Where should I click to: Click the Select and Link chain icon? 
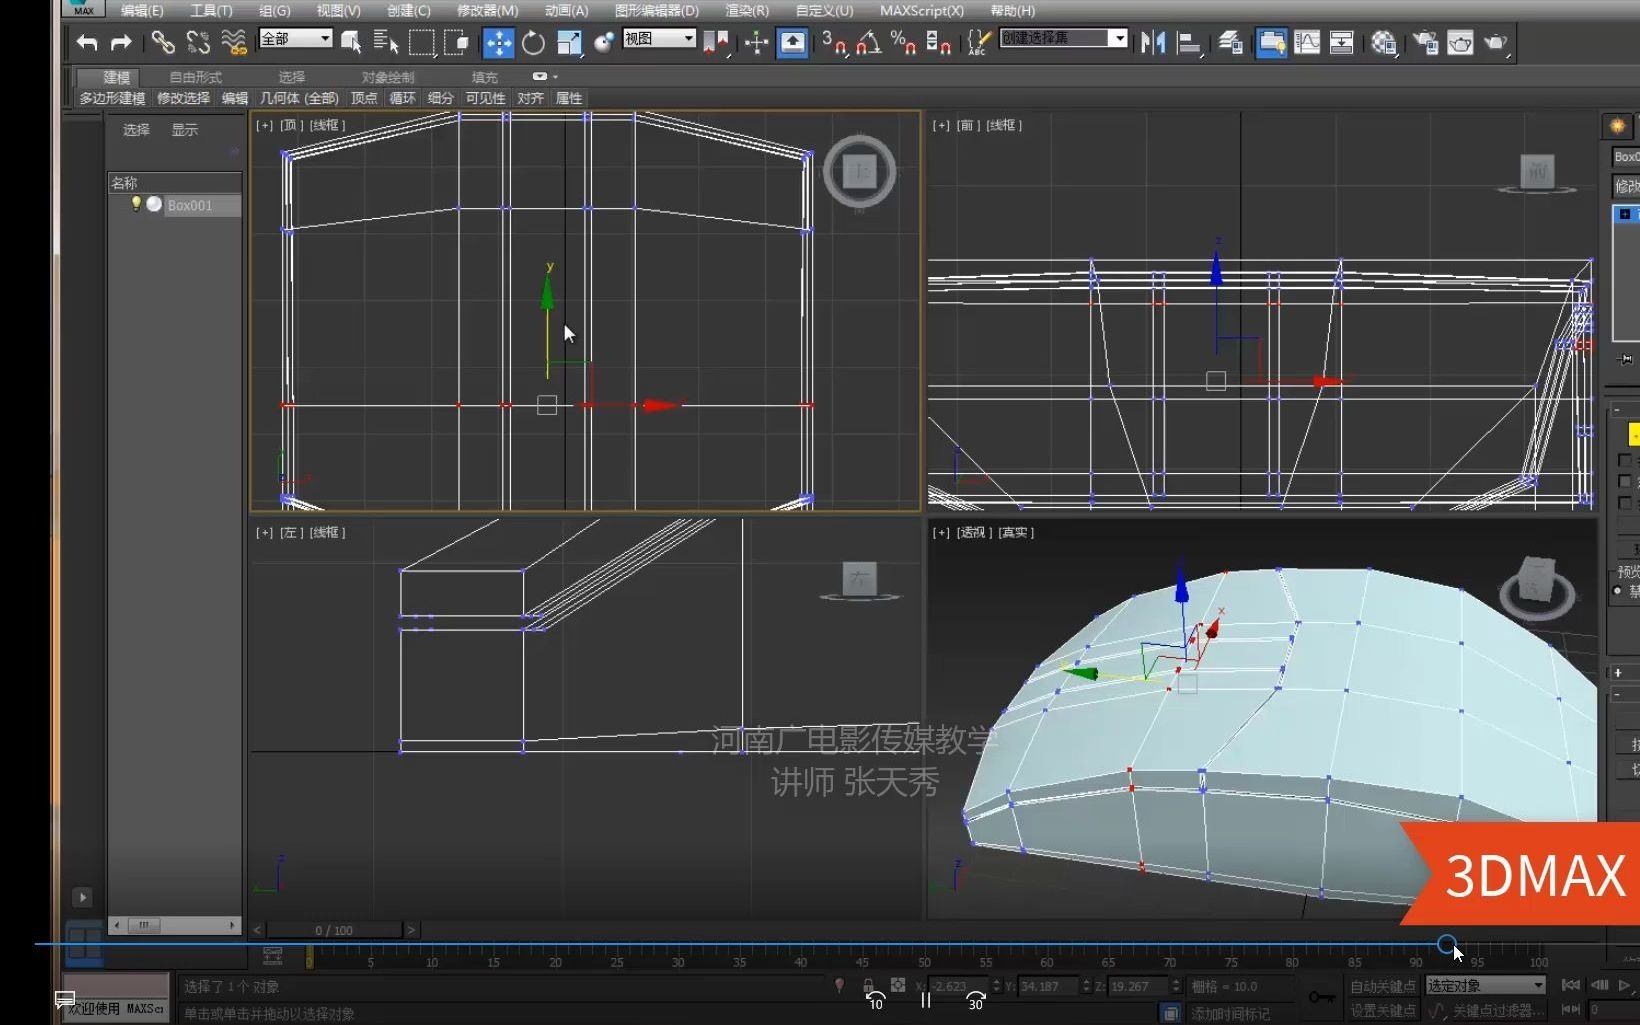pos(162,42)
